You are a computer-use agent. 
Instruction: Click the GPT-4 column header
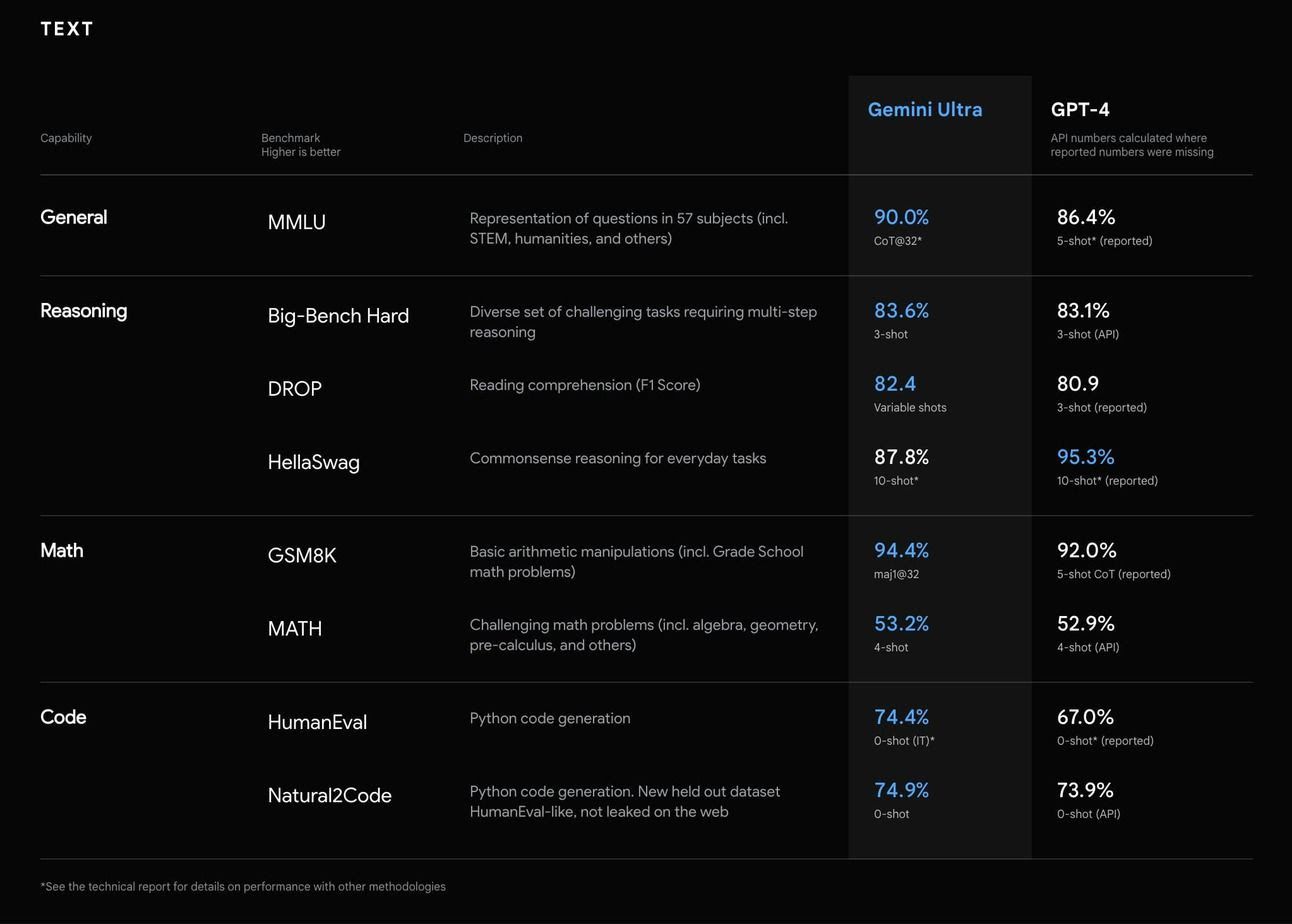pyautogui.click(x=1080, y=110)
